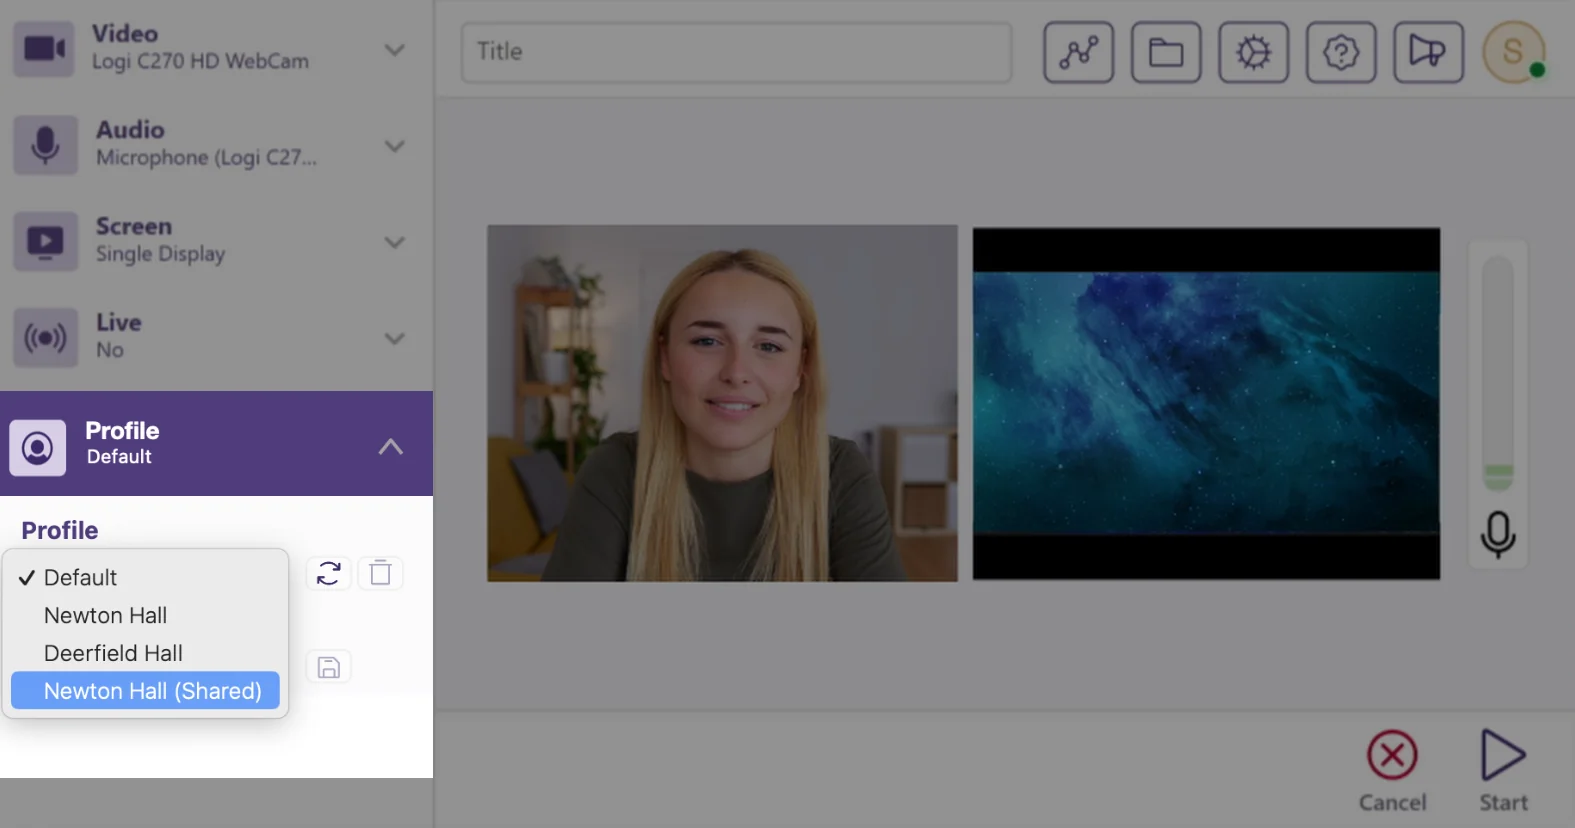This screenshot has height=828, width=1575.
Task: Click the Audio microphone icon
Action: coord(45,145)
